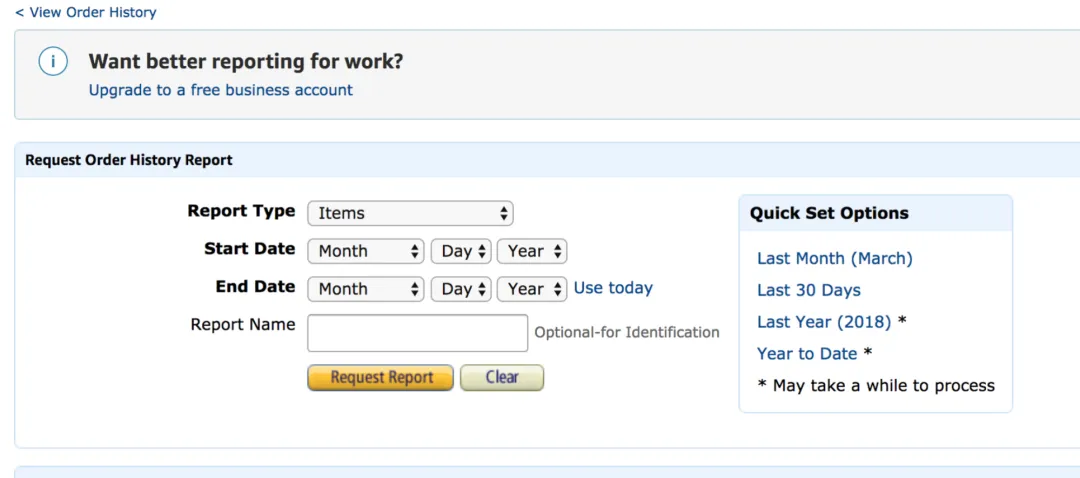Go back to View Order History
This screenshot has width=1080, height=478.
[86, 12]
